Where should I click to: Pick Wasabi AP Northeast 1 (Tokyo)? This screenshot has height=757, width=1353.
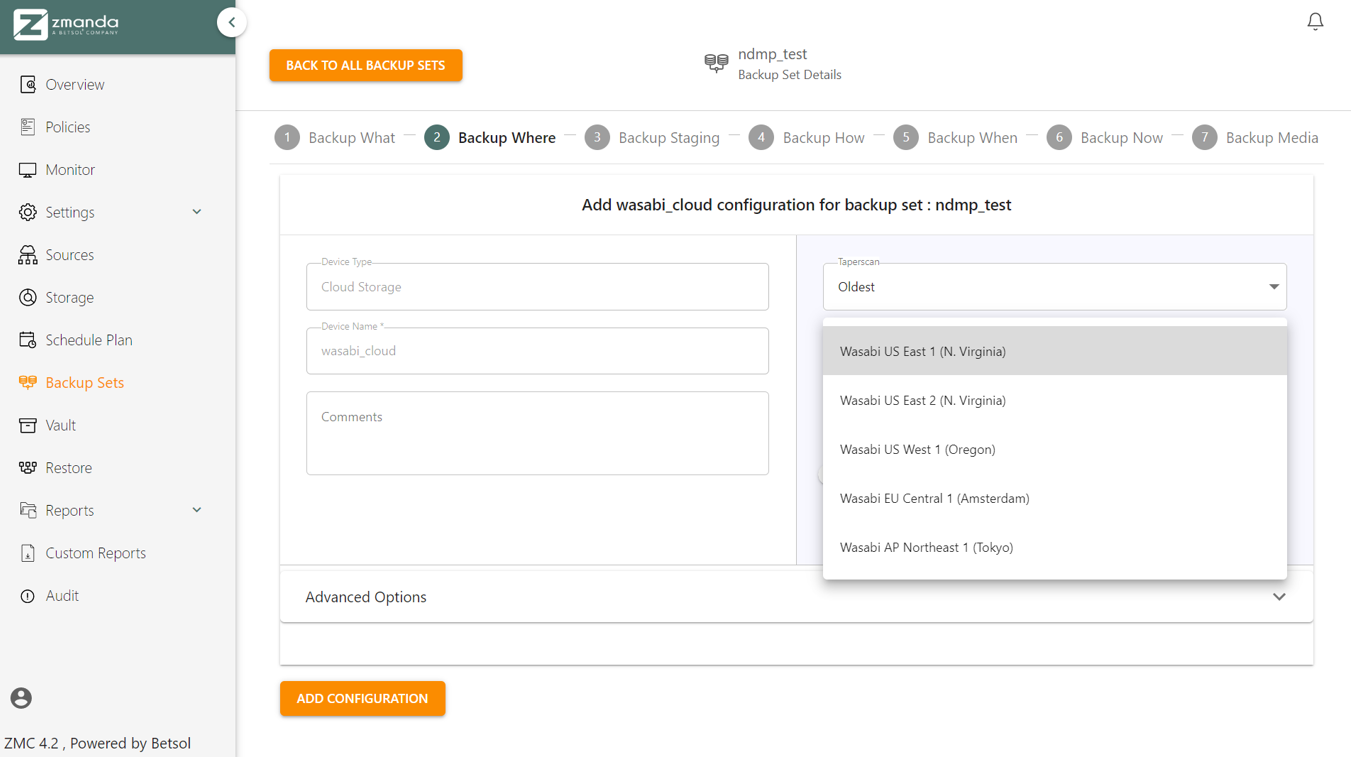pos(1054,547)
